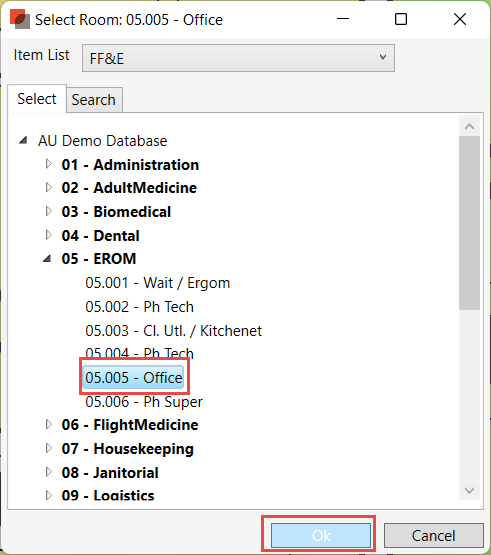The width and height of the screenshot is (491, 555).
Task: Expand the 04 - Dental node
Action: point(49,235)
